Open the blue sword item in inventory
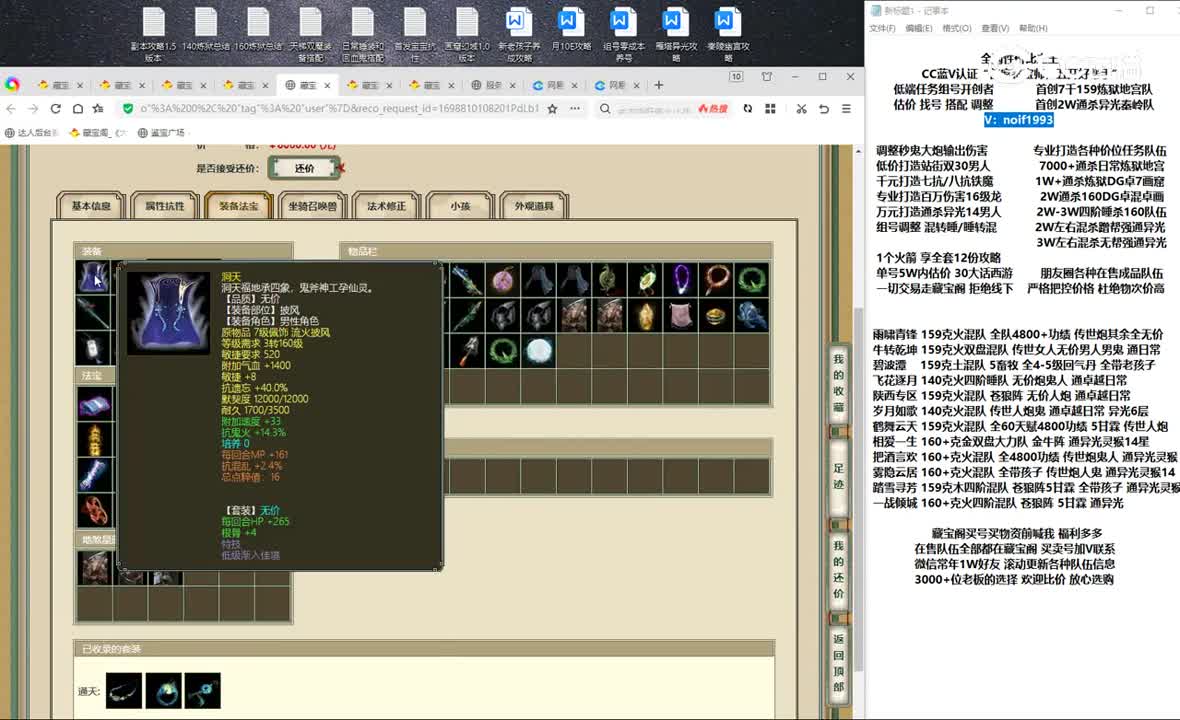This screenshot has width=1180, height=720. (x=467, y=280)
